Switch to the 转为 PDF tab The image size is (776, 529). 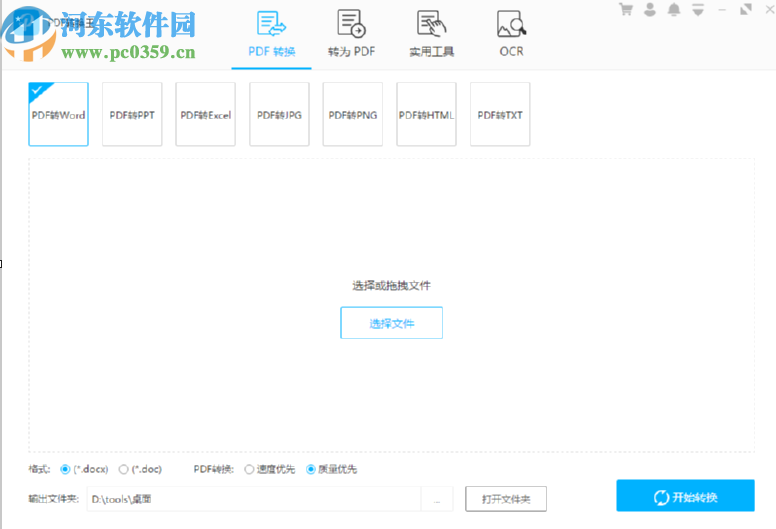[351, 33]
